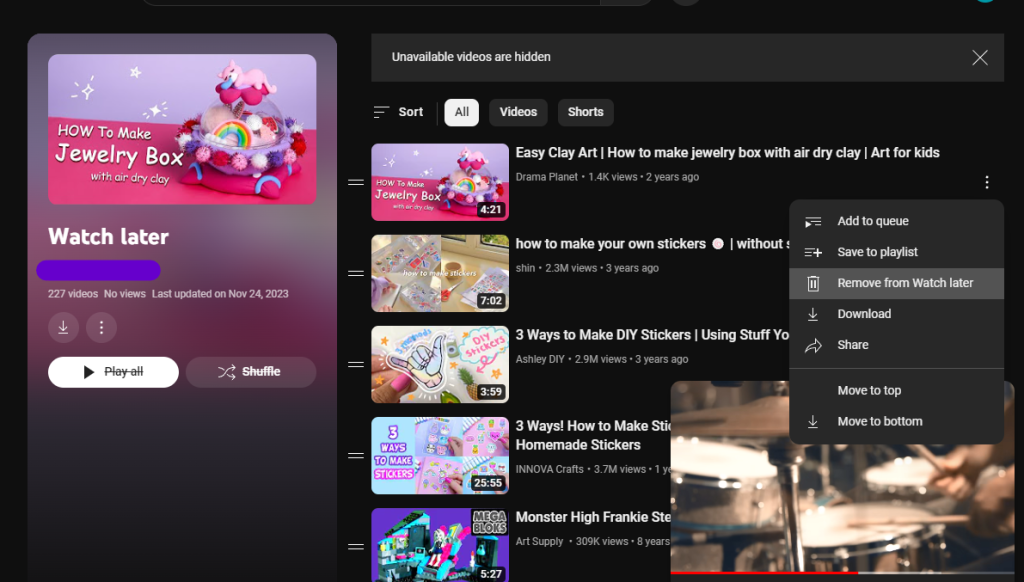Click drag handle of Monster High video row
The width and height of the screenshot is (1024, 582).
[356, 547]
